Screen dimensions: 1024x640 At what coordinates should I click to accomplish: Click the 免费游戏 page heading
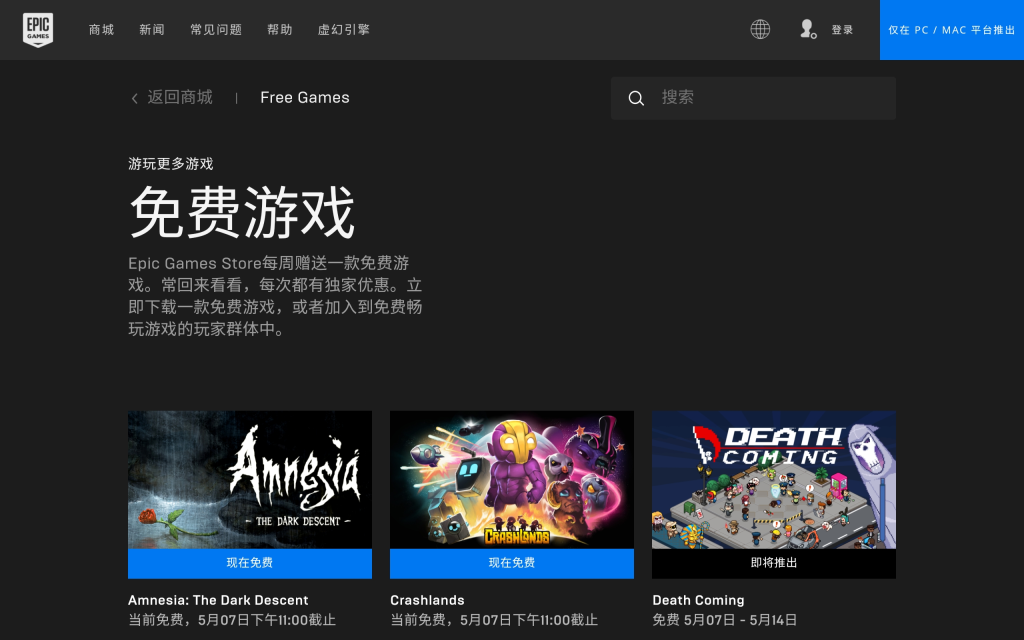pyautogui.click(x=242, y=212)
